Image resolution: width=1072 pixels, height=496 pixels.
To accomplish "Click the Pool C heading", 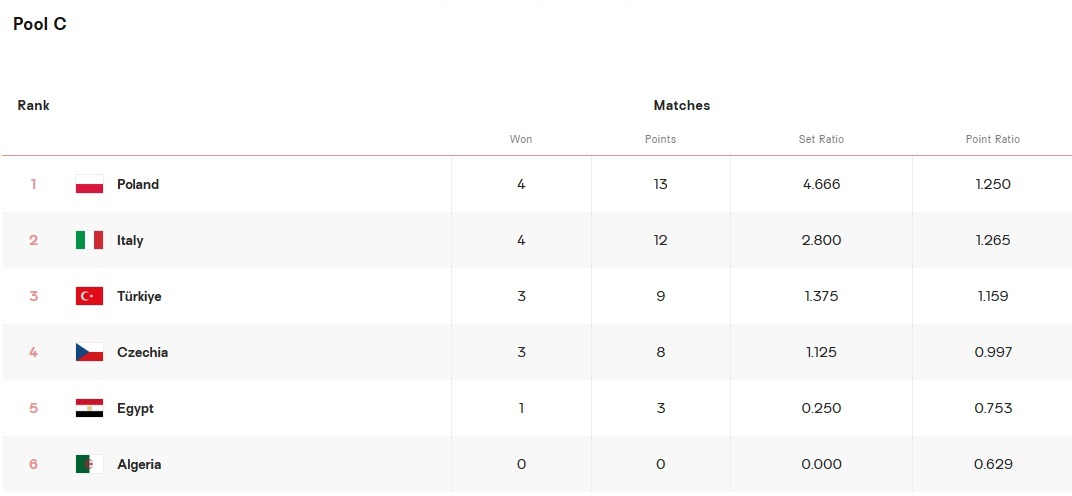I will pyautogui.click(x=40, y=24).
